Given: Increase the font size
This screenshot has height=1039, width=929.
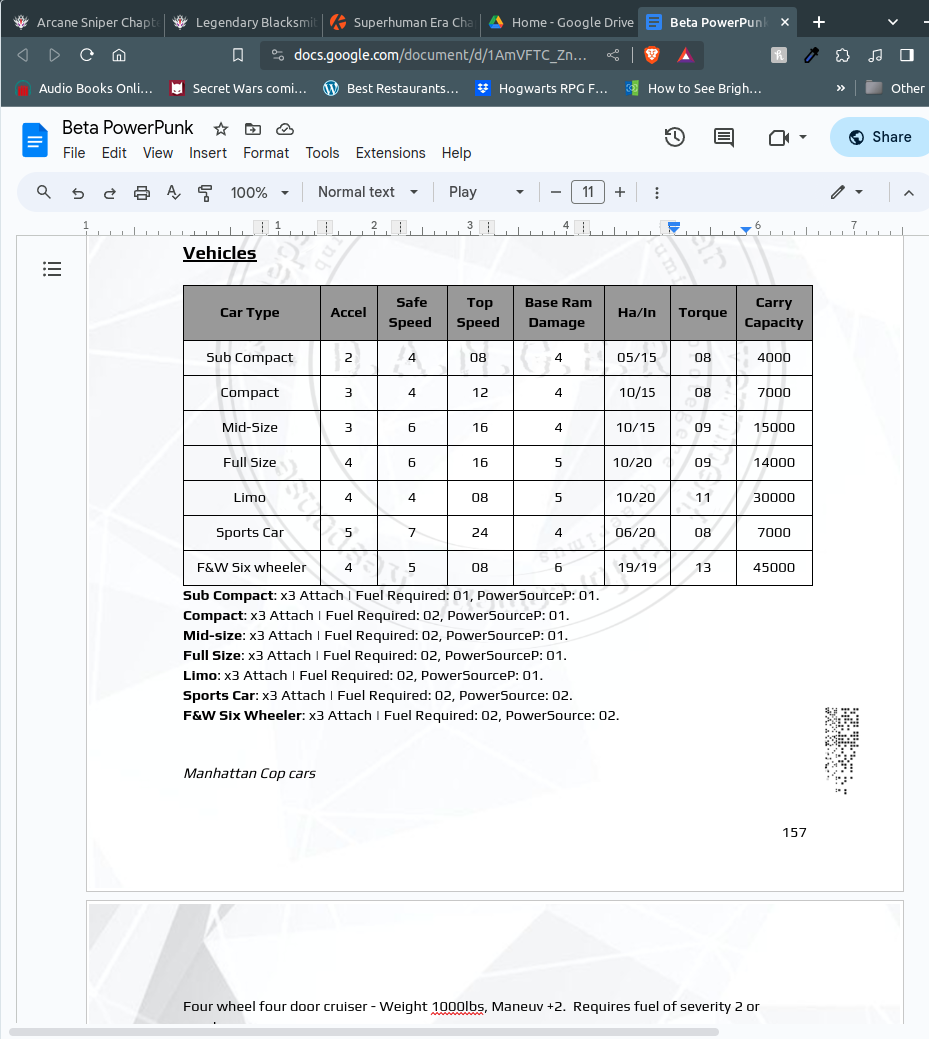Looking at the screenshot, I should pyautogui.click(x=620, y=192).
